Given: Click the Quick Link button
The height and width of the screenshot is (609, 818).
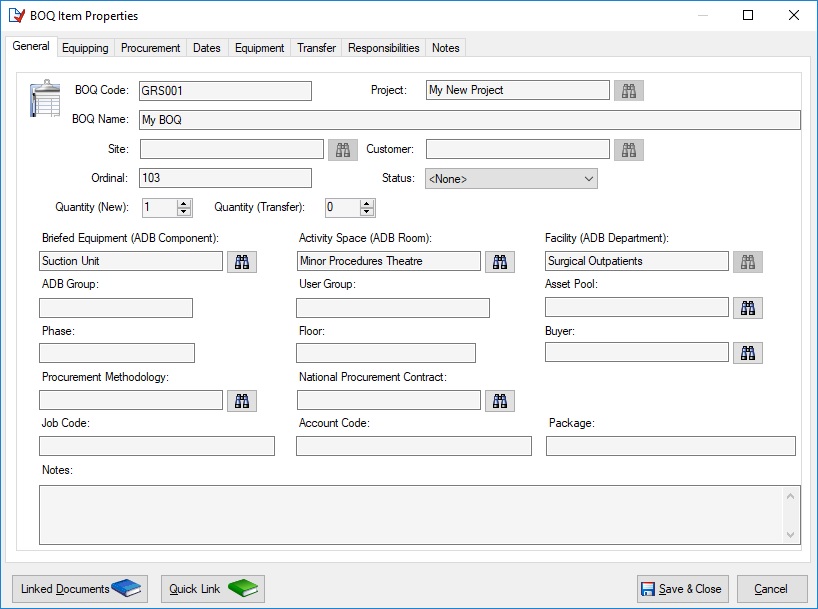Looking at the screenshot, I should [212, 589].
